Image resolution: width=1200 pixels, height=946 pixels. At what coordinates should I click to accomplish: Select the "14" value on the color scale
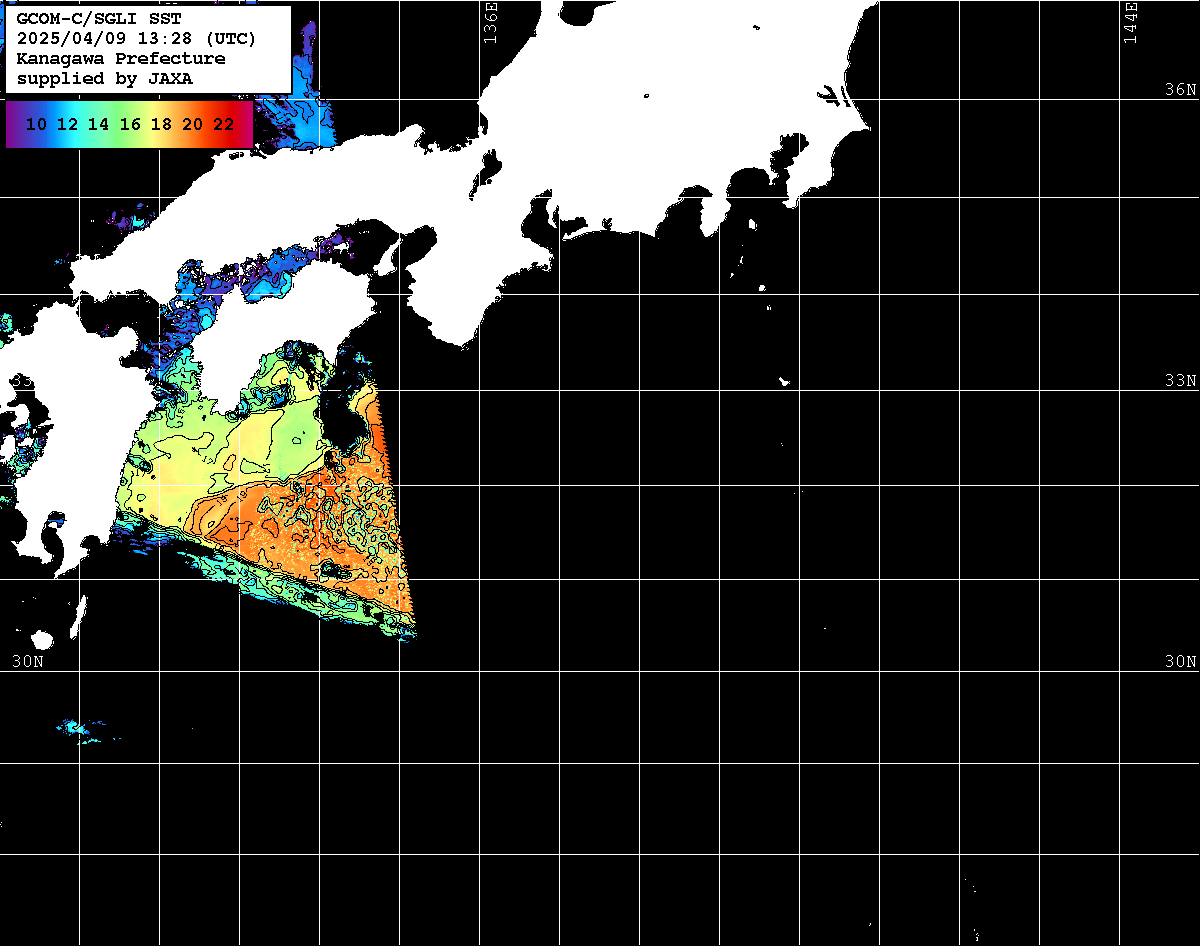pos(98,125)
